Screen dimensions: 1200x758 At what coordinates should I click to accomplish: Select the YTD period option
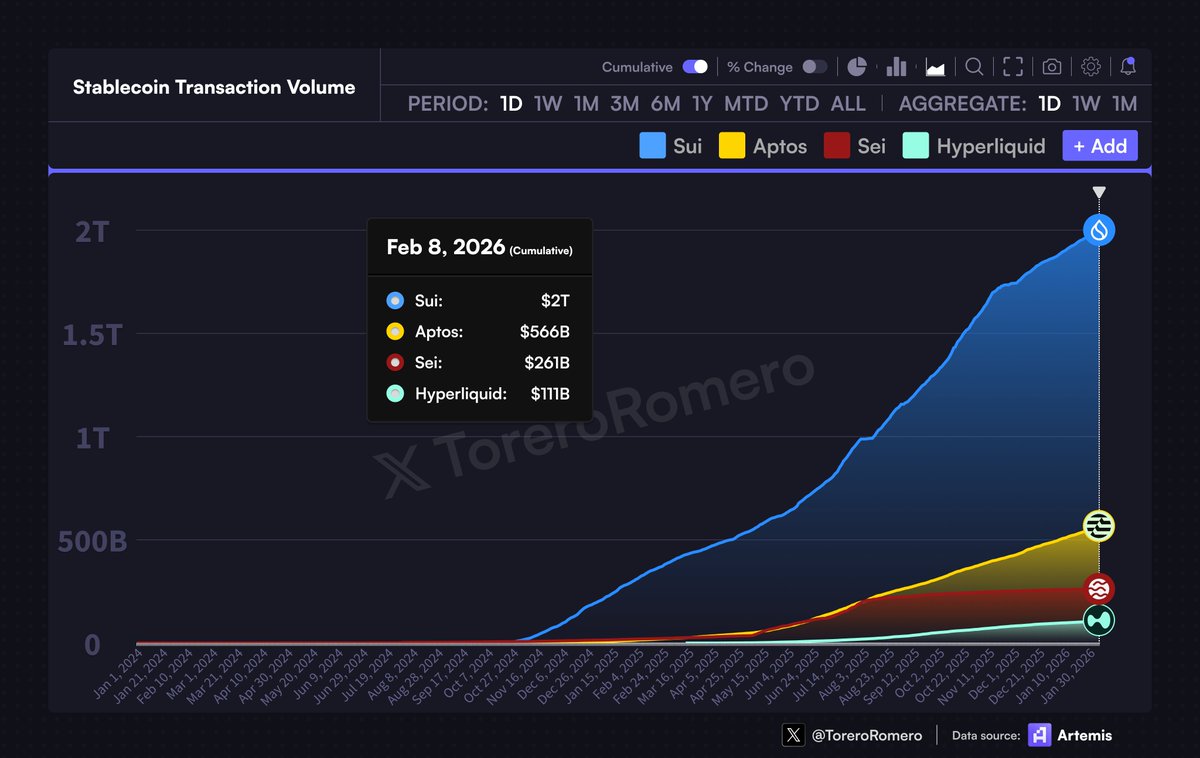pos(799,104)
